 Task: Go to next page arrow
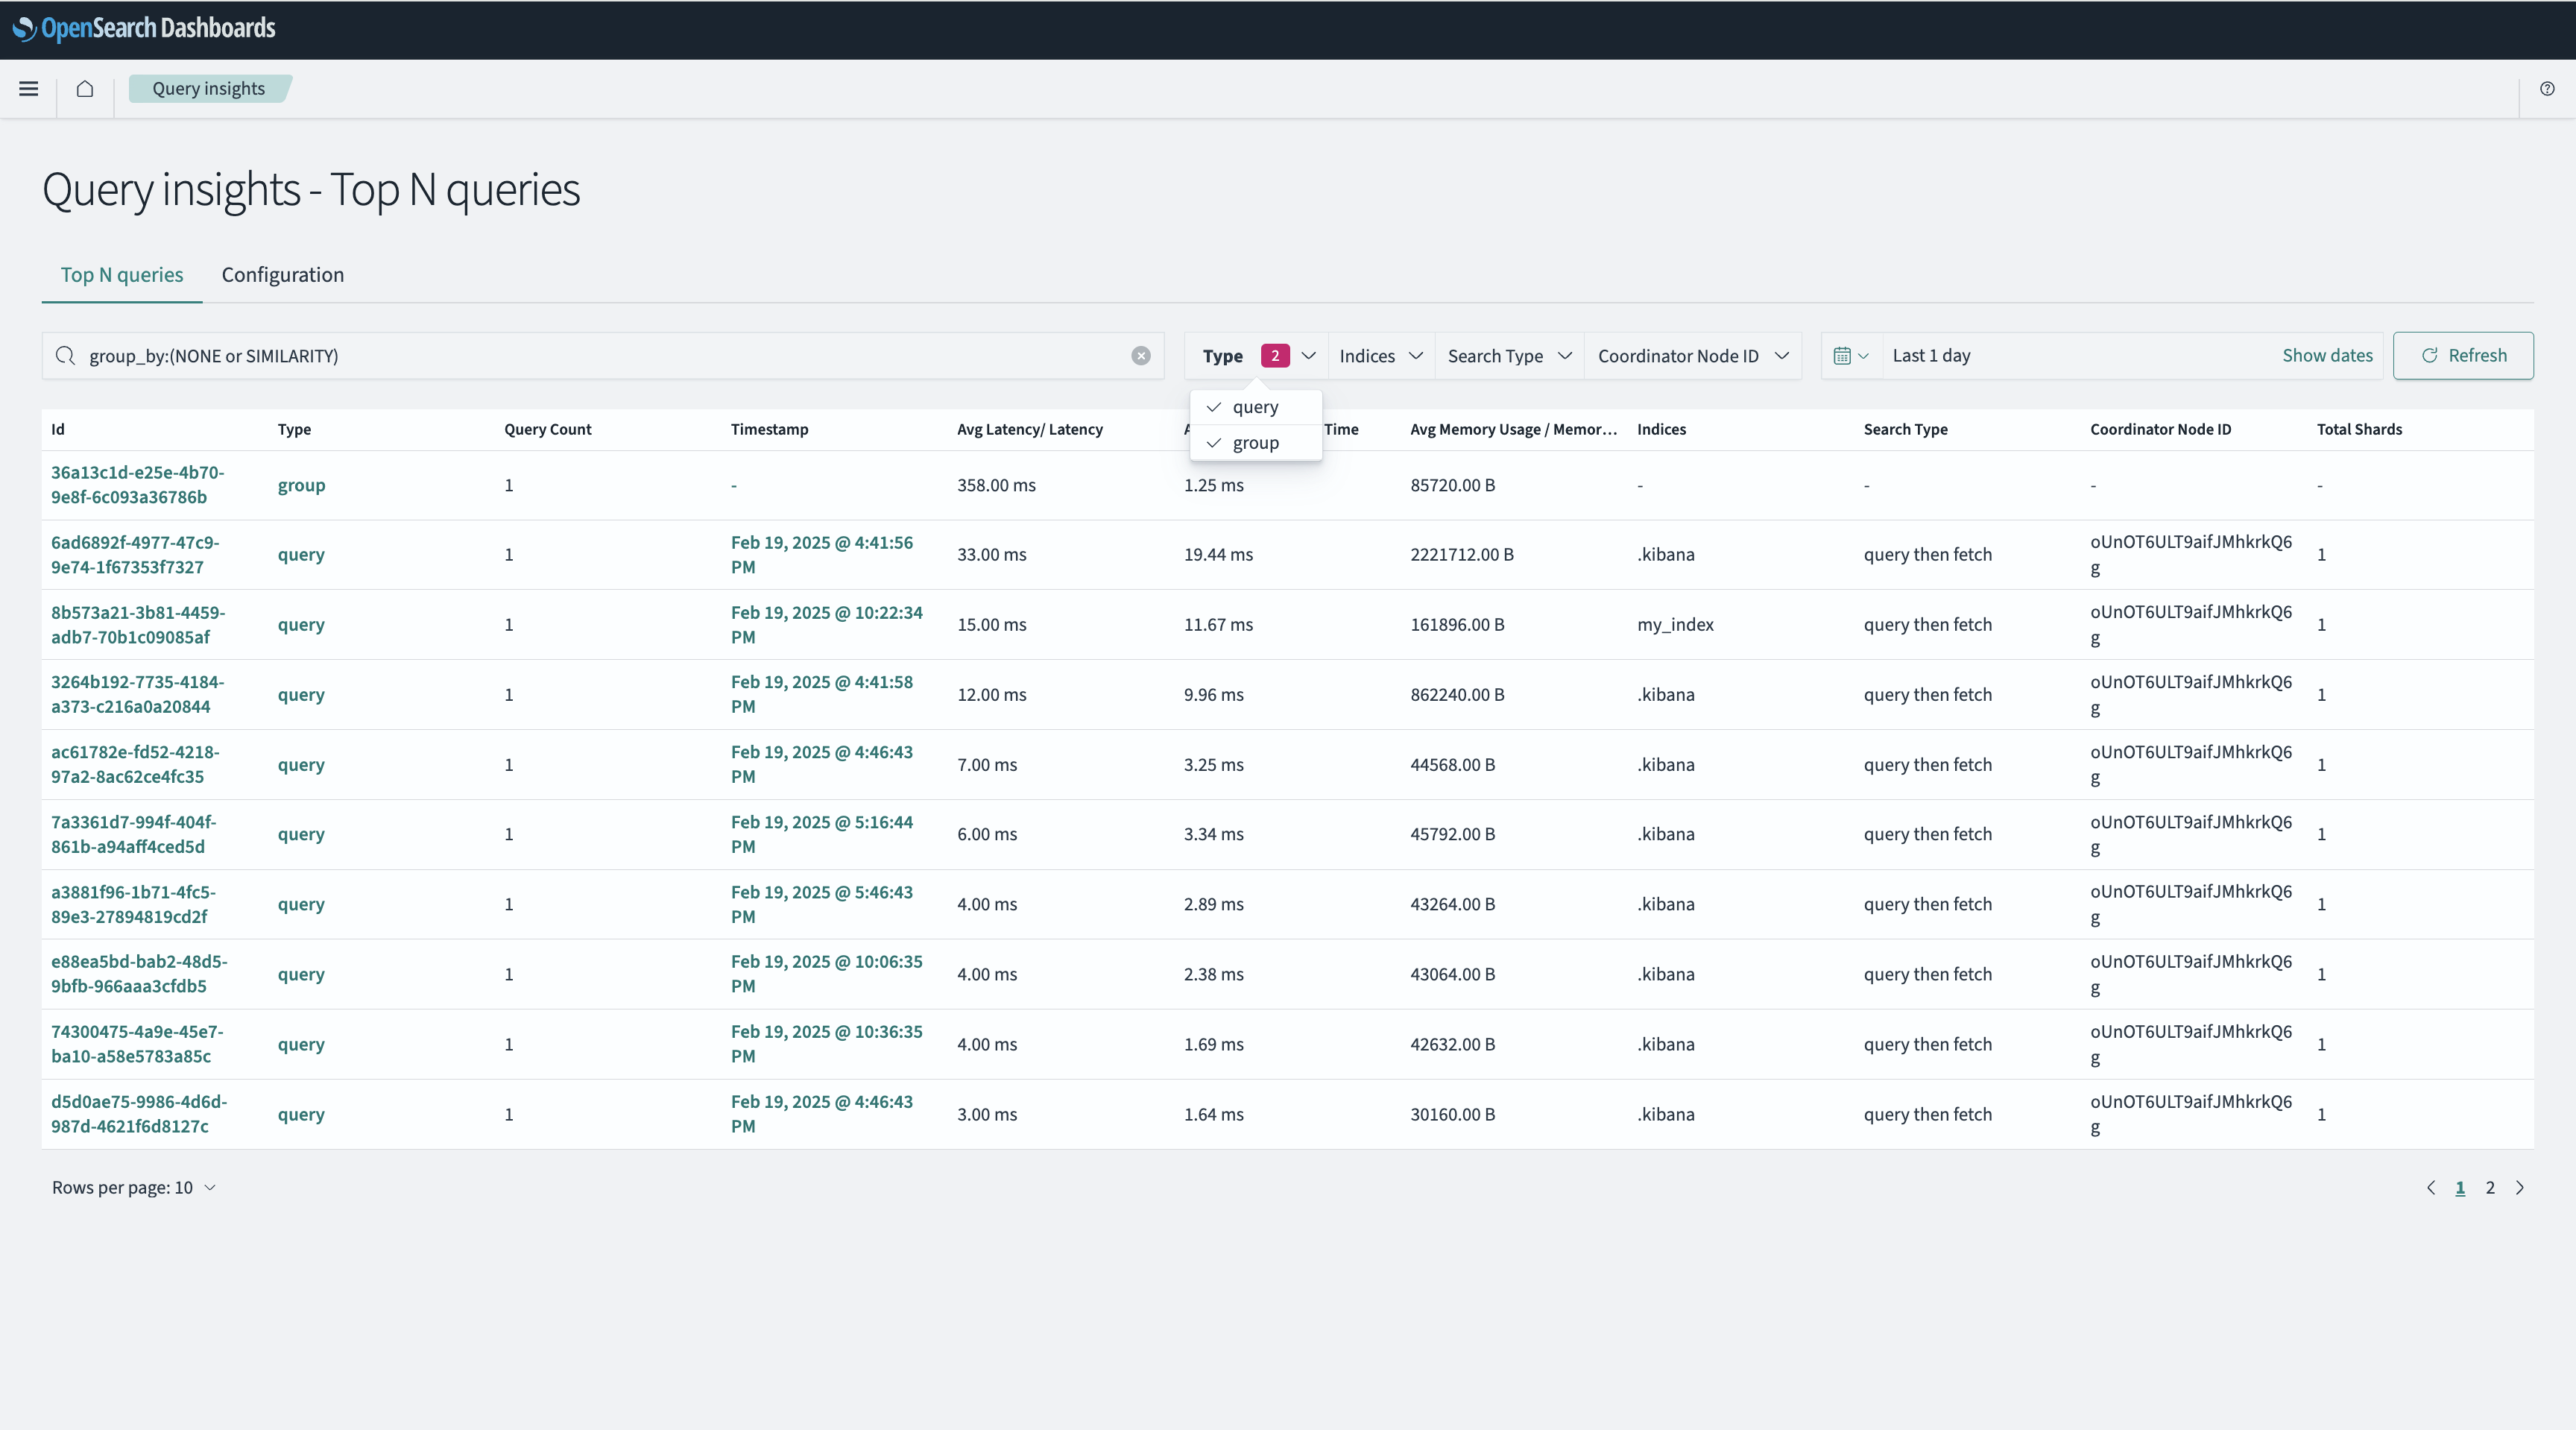tap(2520, 1188)
